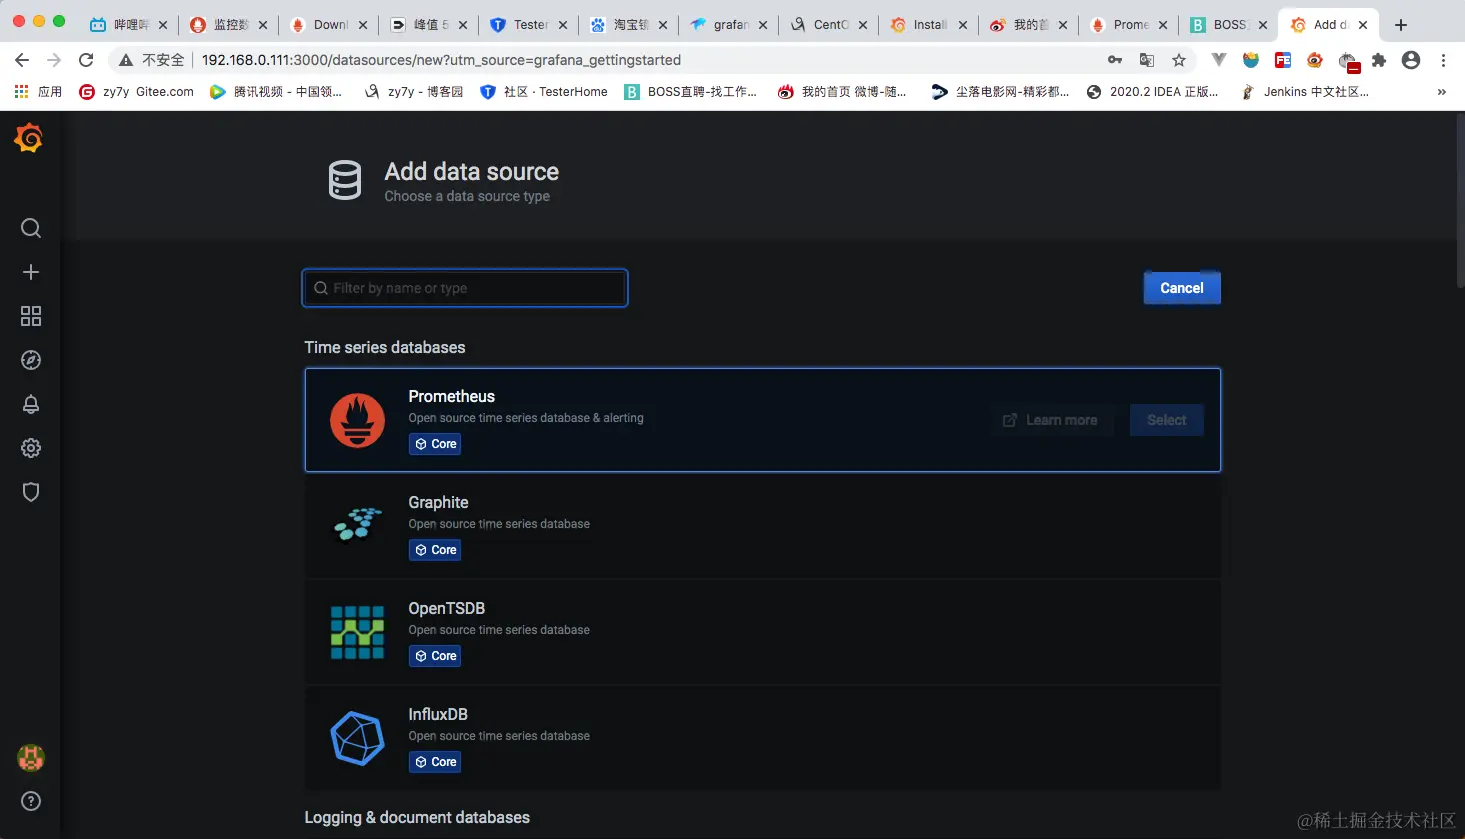
Task: Click the page vertical scrollbar
Action: [x=1459, y=200]
